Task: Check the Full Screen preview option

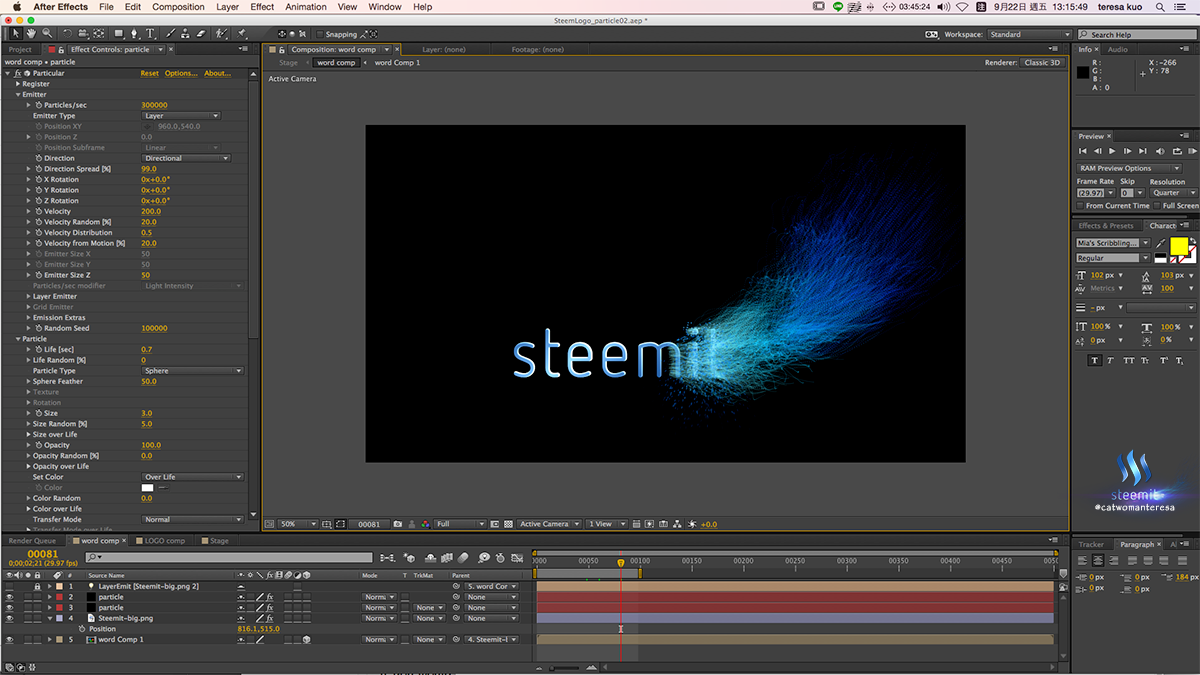Action: [x=1157, y=206]
